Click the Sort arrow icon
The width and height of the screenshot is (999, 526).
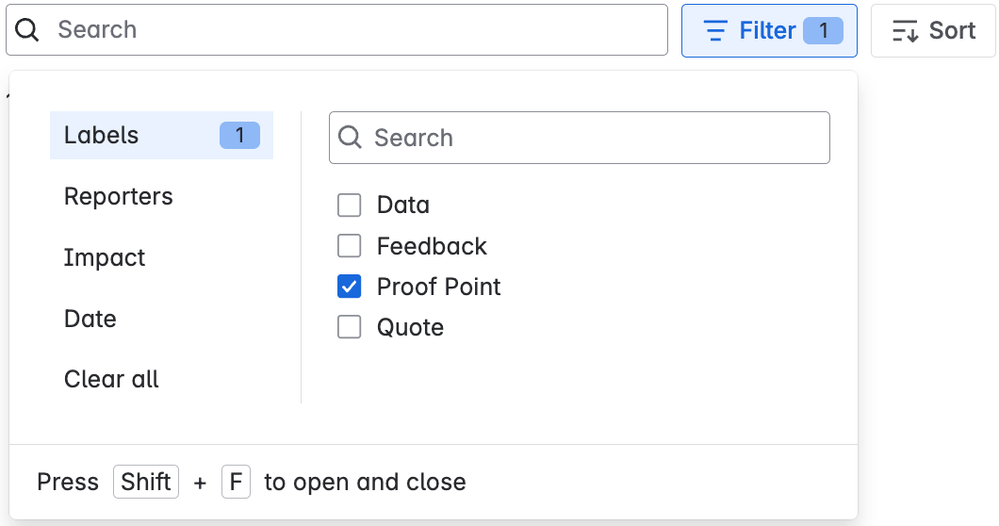905,31
